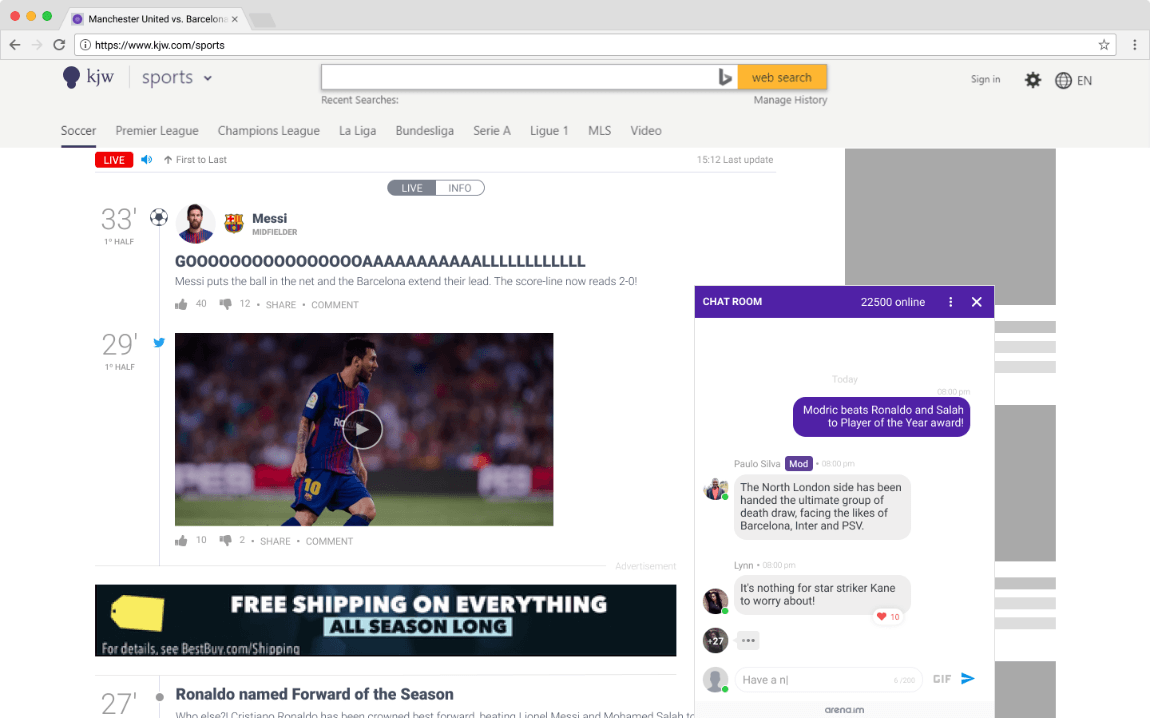Switch toggle to LIVE view
Image resolution: width=1150 pixels, height=718 pixels.
[411, 188]
